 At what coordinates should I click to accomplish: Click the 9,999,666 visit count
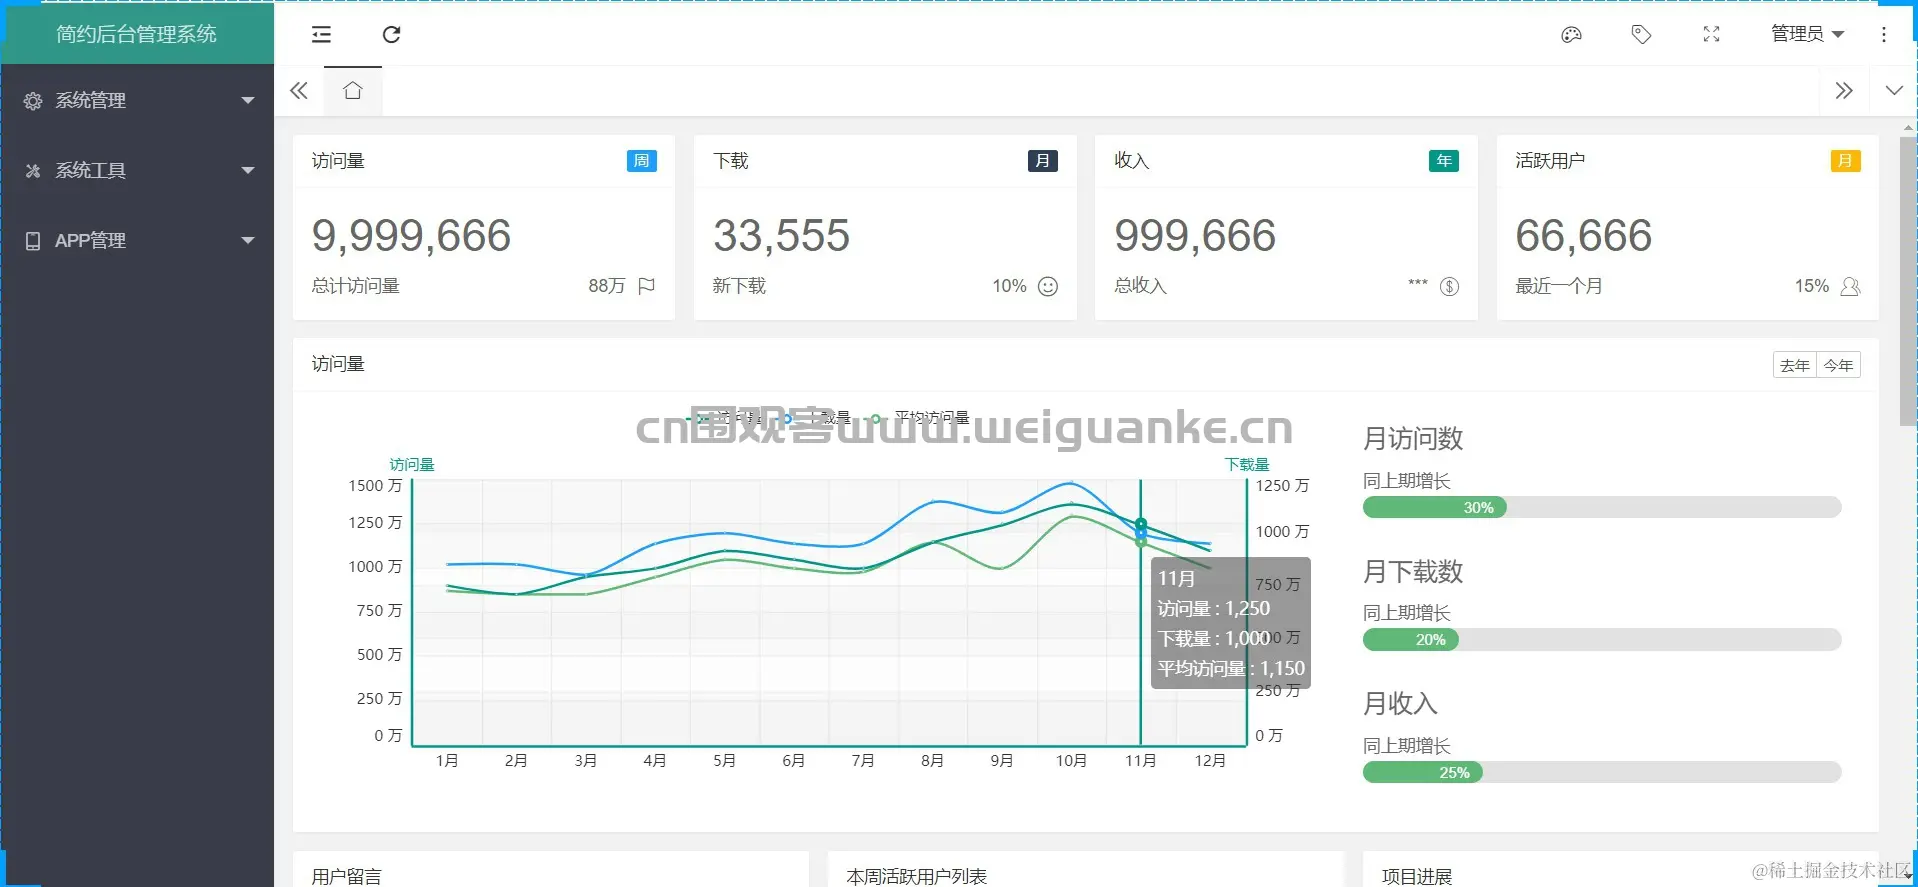pyautogui.click(x=411, y=236)
